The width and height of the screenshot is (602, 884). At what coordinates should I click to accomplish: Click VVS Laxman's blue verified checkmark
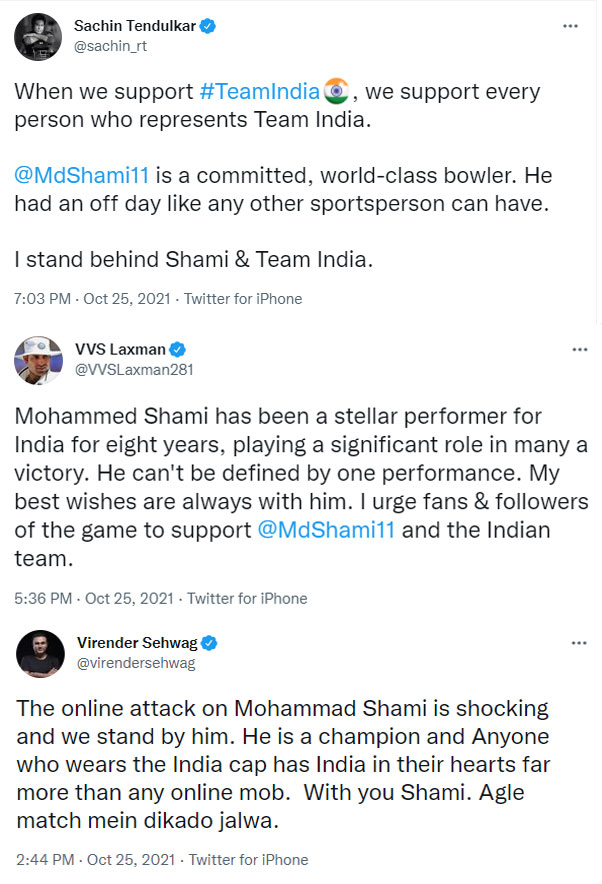(x=176, y=349)
